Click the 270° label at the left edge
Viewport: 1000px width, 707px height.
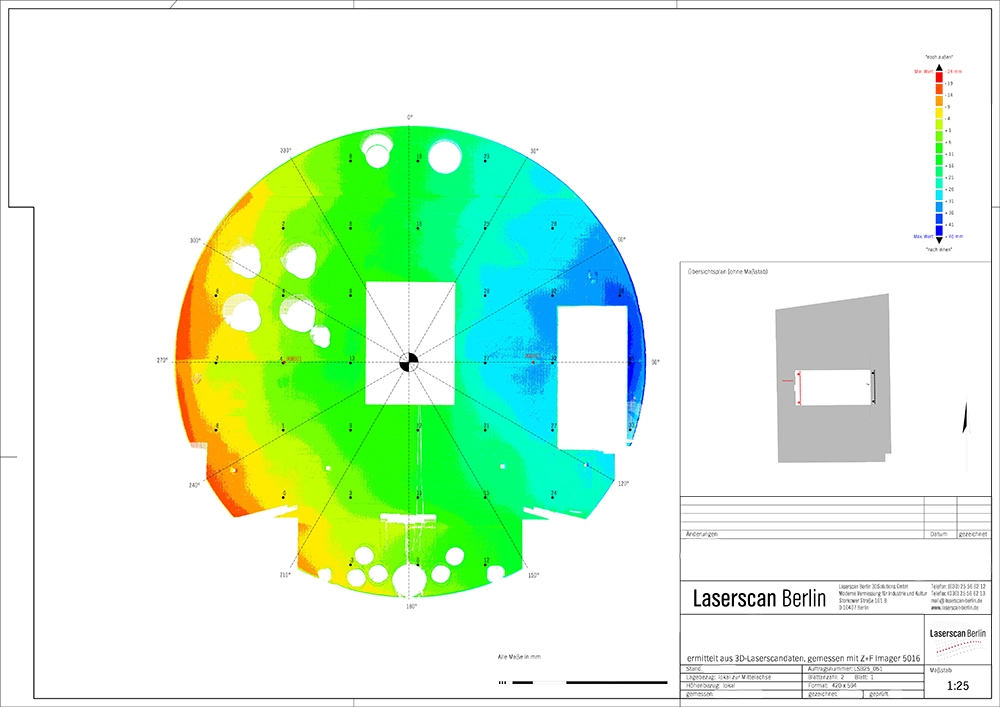162,360
